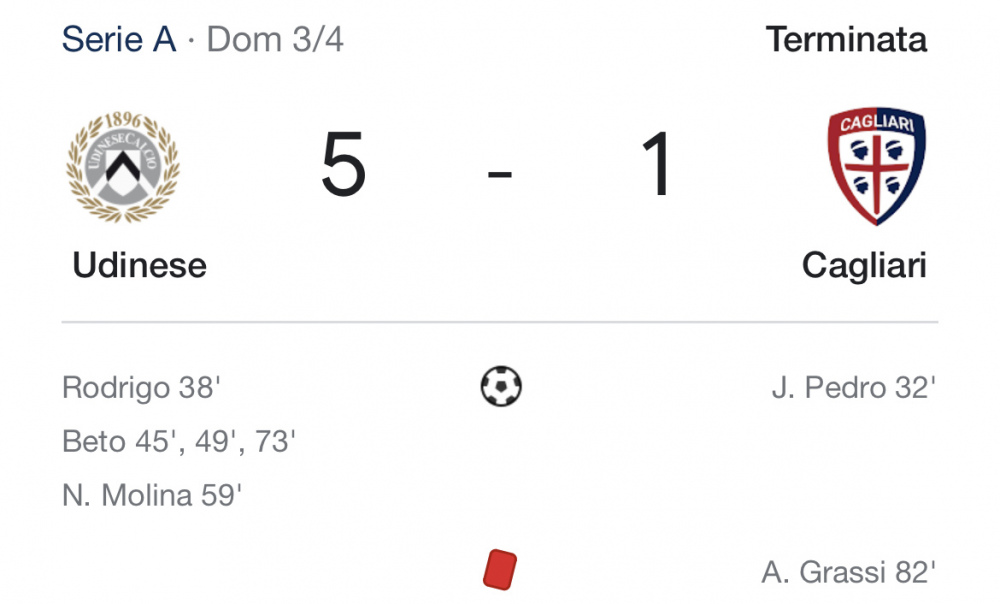Open the Serie A league link

(119, 40)
